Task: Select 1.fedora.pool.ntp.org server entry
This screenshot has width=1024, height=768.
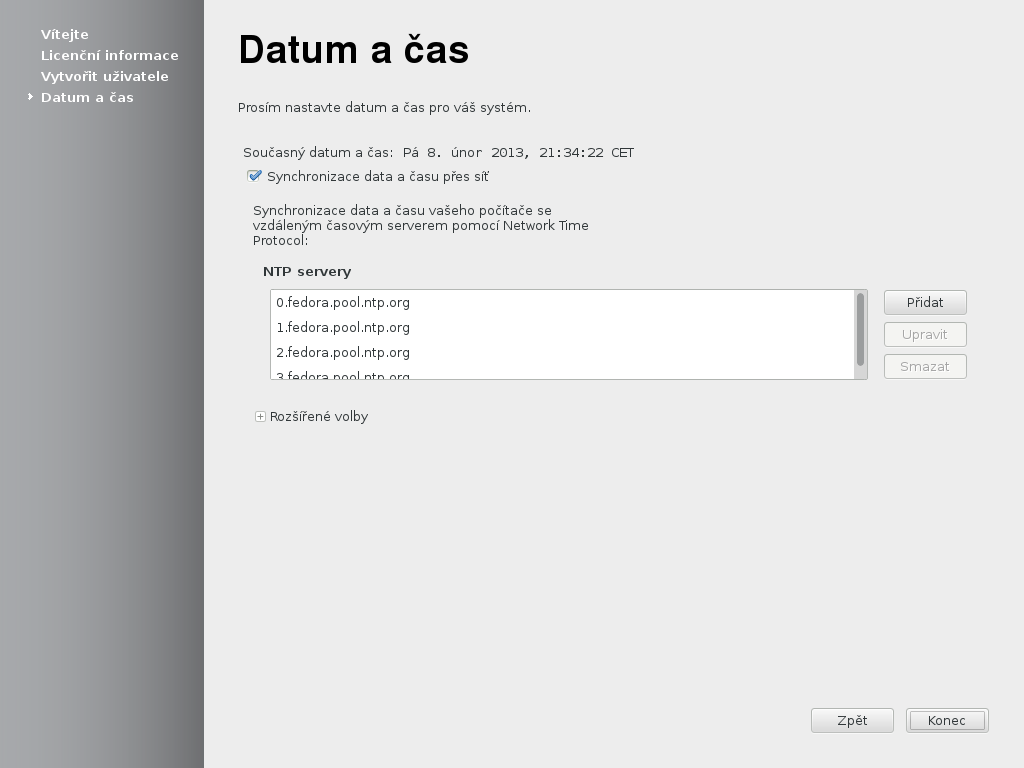Action: point(343,327)
